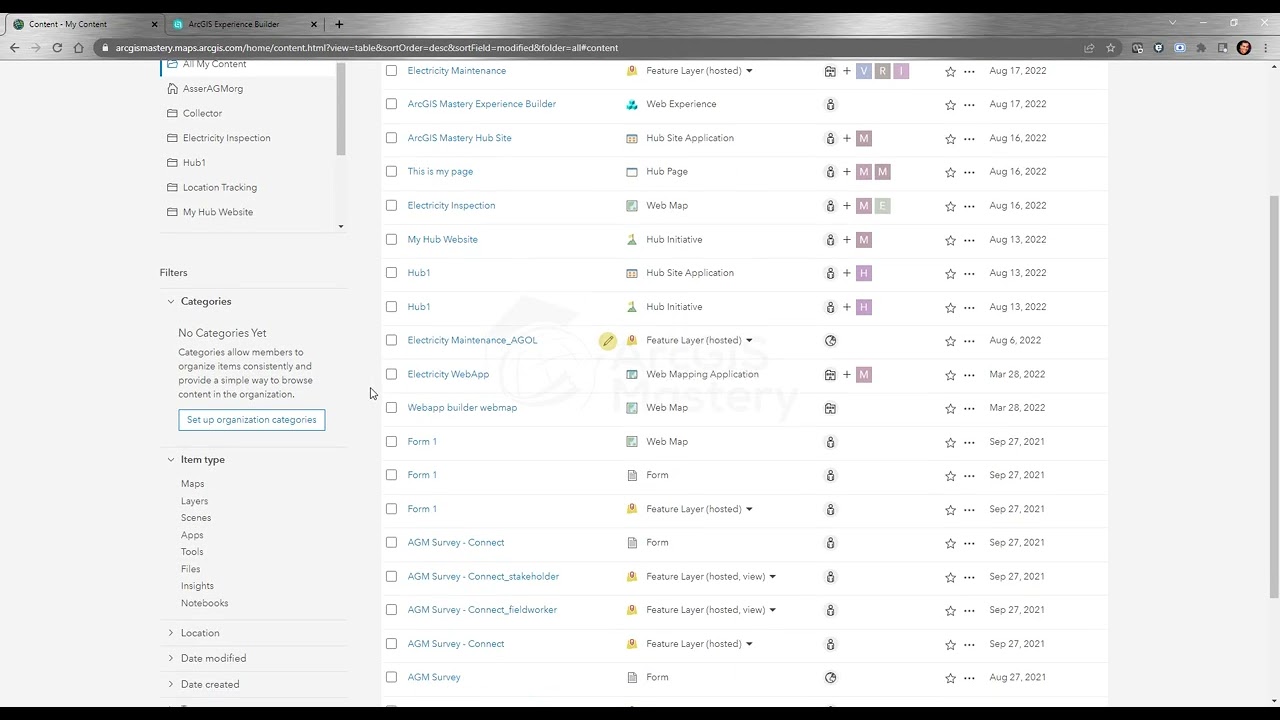Viewport: 1280px width, 720px height.
Task: Expand the Location filter
Action: (x=171, y=633)
